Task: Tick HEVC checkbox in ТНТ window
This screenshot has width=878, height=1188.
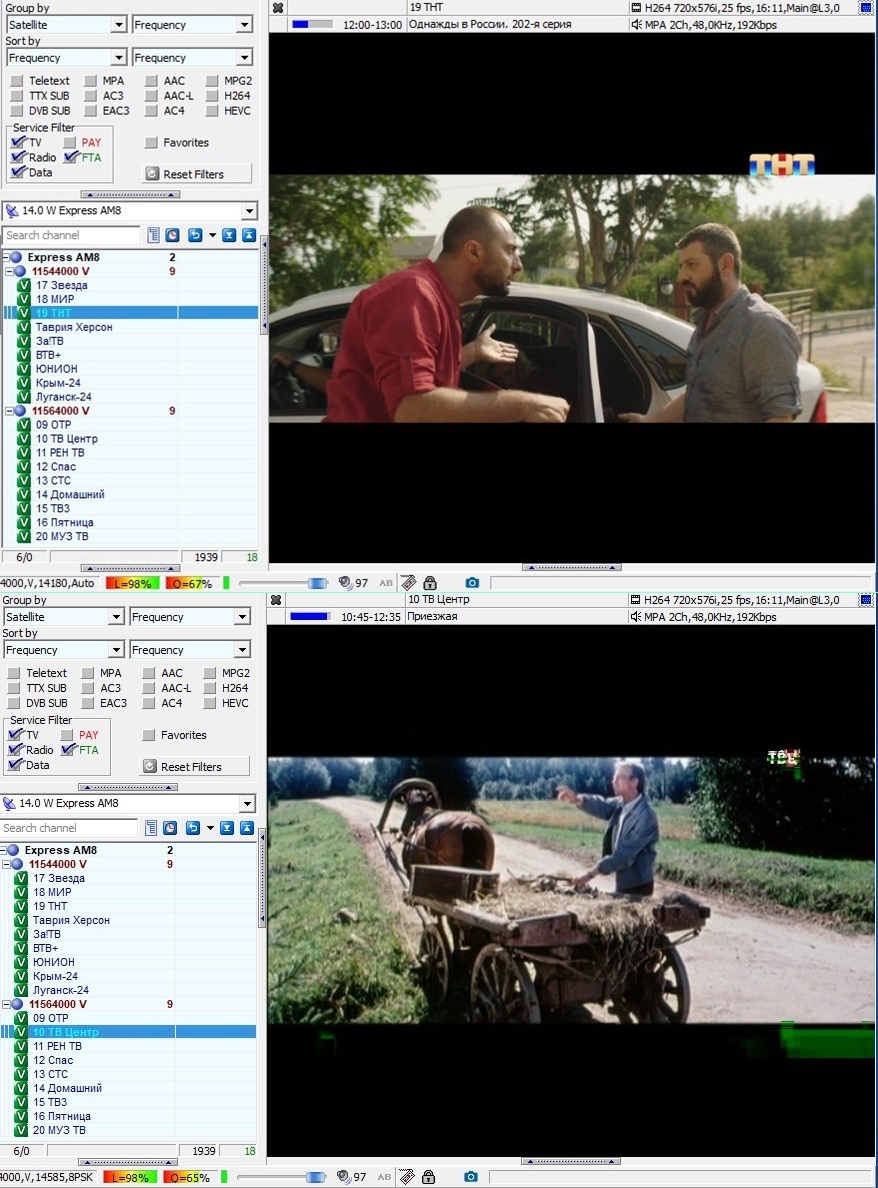Action: click(211, 111)
